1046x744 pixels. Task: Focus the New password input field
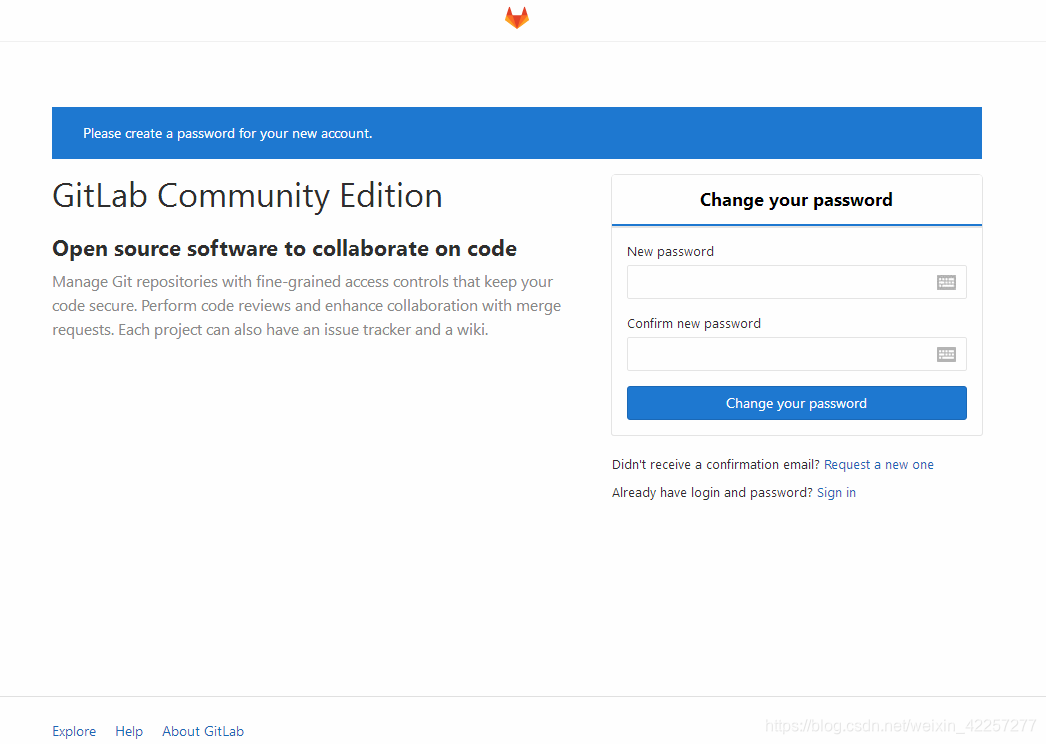pyautogui.click(x=797, y=282)
